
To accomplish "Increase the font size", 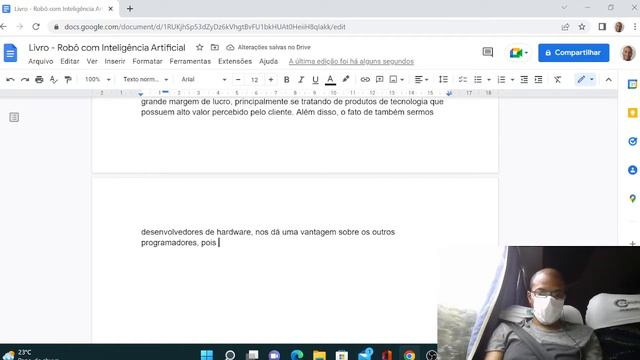I will [271, 80].
